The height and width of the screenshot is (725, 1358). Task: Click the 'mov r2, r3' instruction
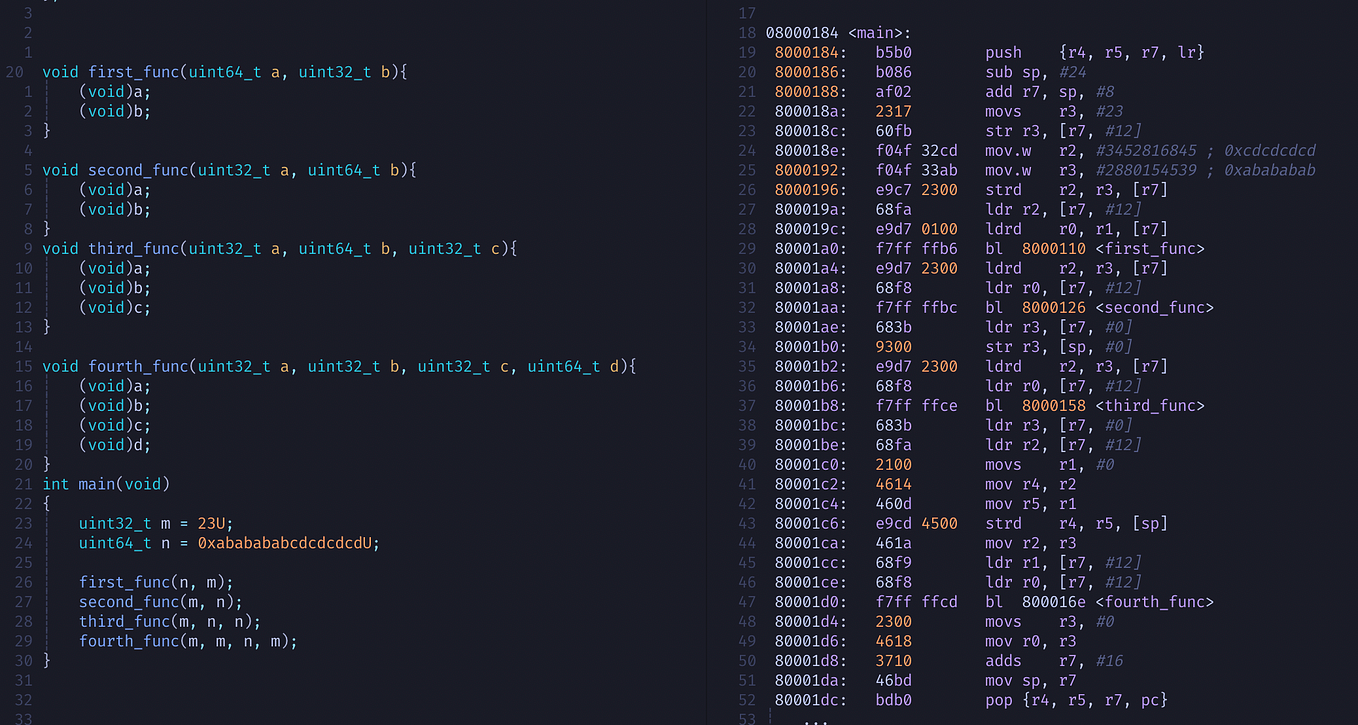pyautogui.click(x=1031, y=543)
